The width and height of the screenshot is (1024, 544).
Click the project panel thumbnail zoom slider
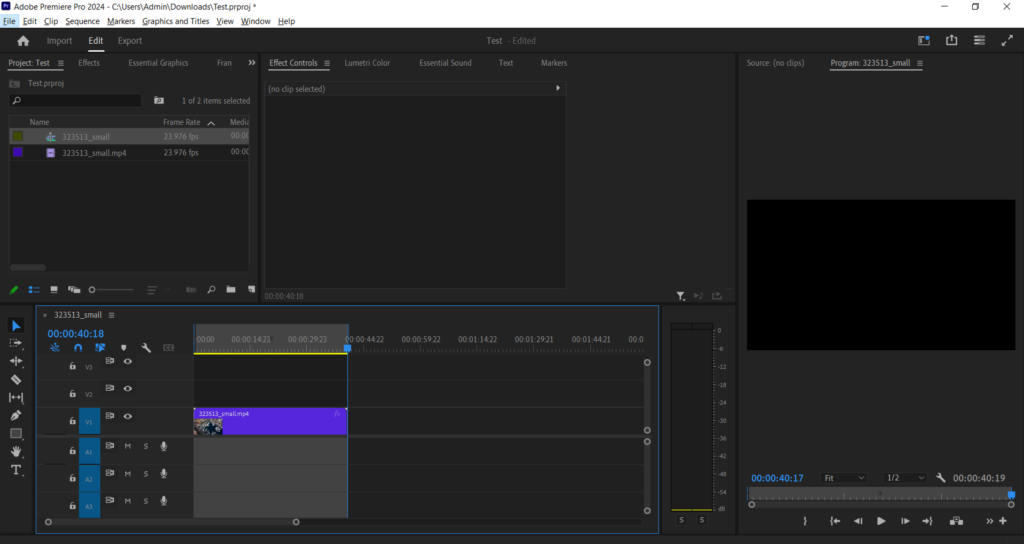pos(93,290)
